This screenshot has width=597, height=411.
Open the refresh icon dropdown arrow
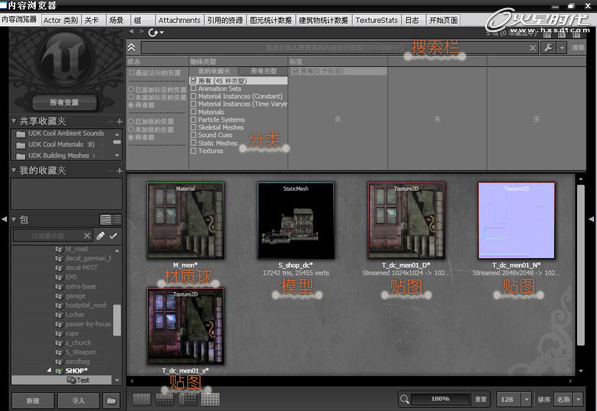162,33
